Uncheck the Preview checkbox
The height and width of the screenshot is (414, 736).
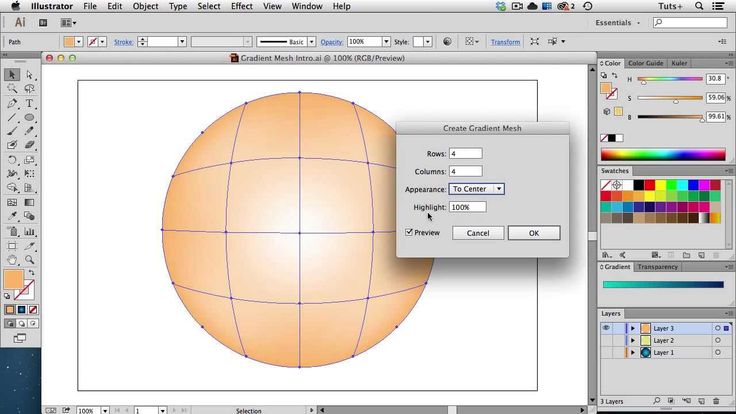click(409, 233)
